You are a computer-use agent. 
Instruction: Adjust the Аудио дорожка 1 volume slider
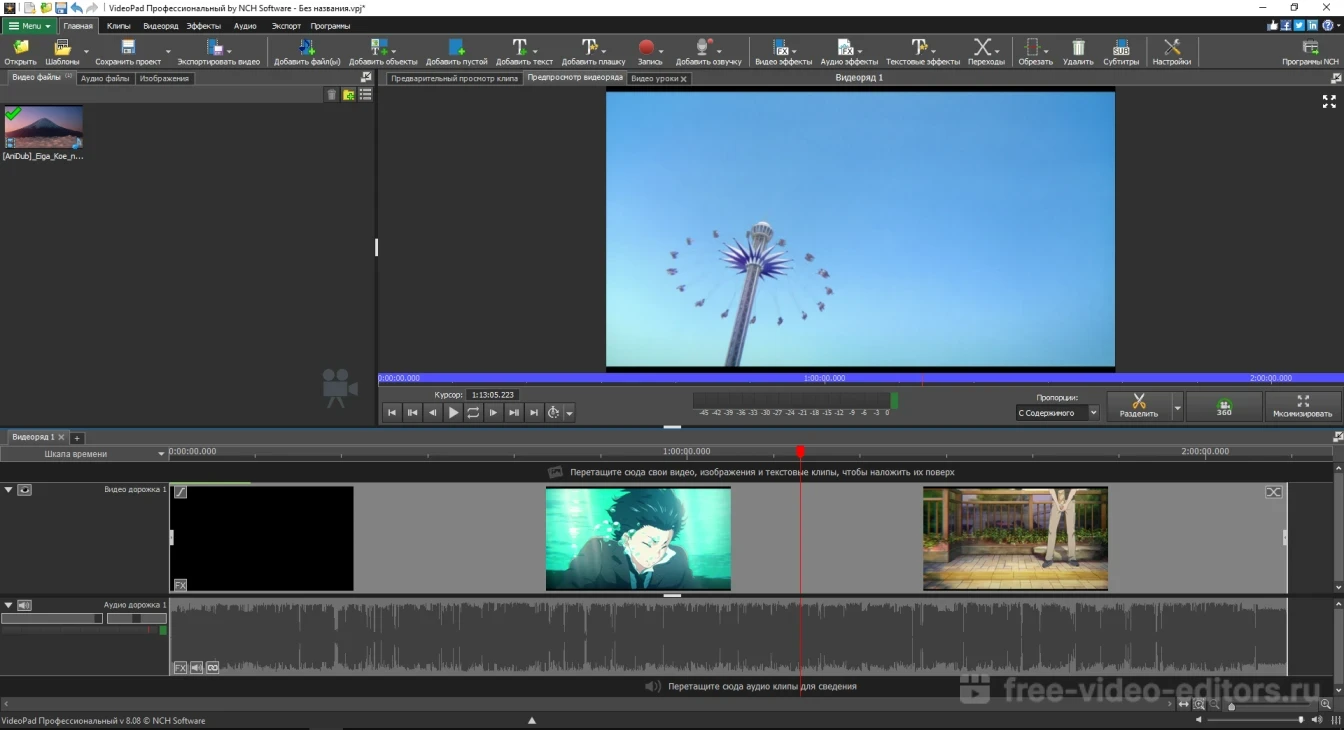[97, 619]
